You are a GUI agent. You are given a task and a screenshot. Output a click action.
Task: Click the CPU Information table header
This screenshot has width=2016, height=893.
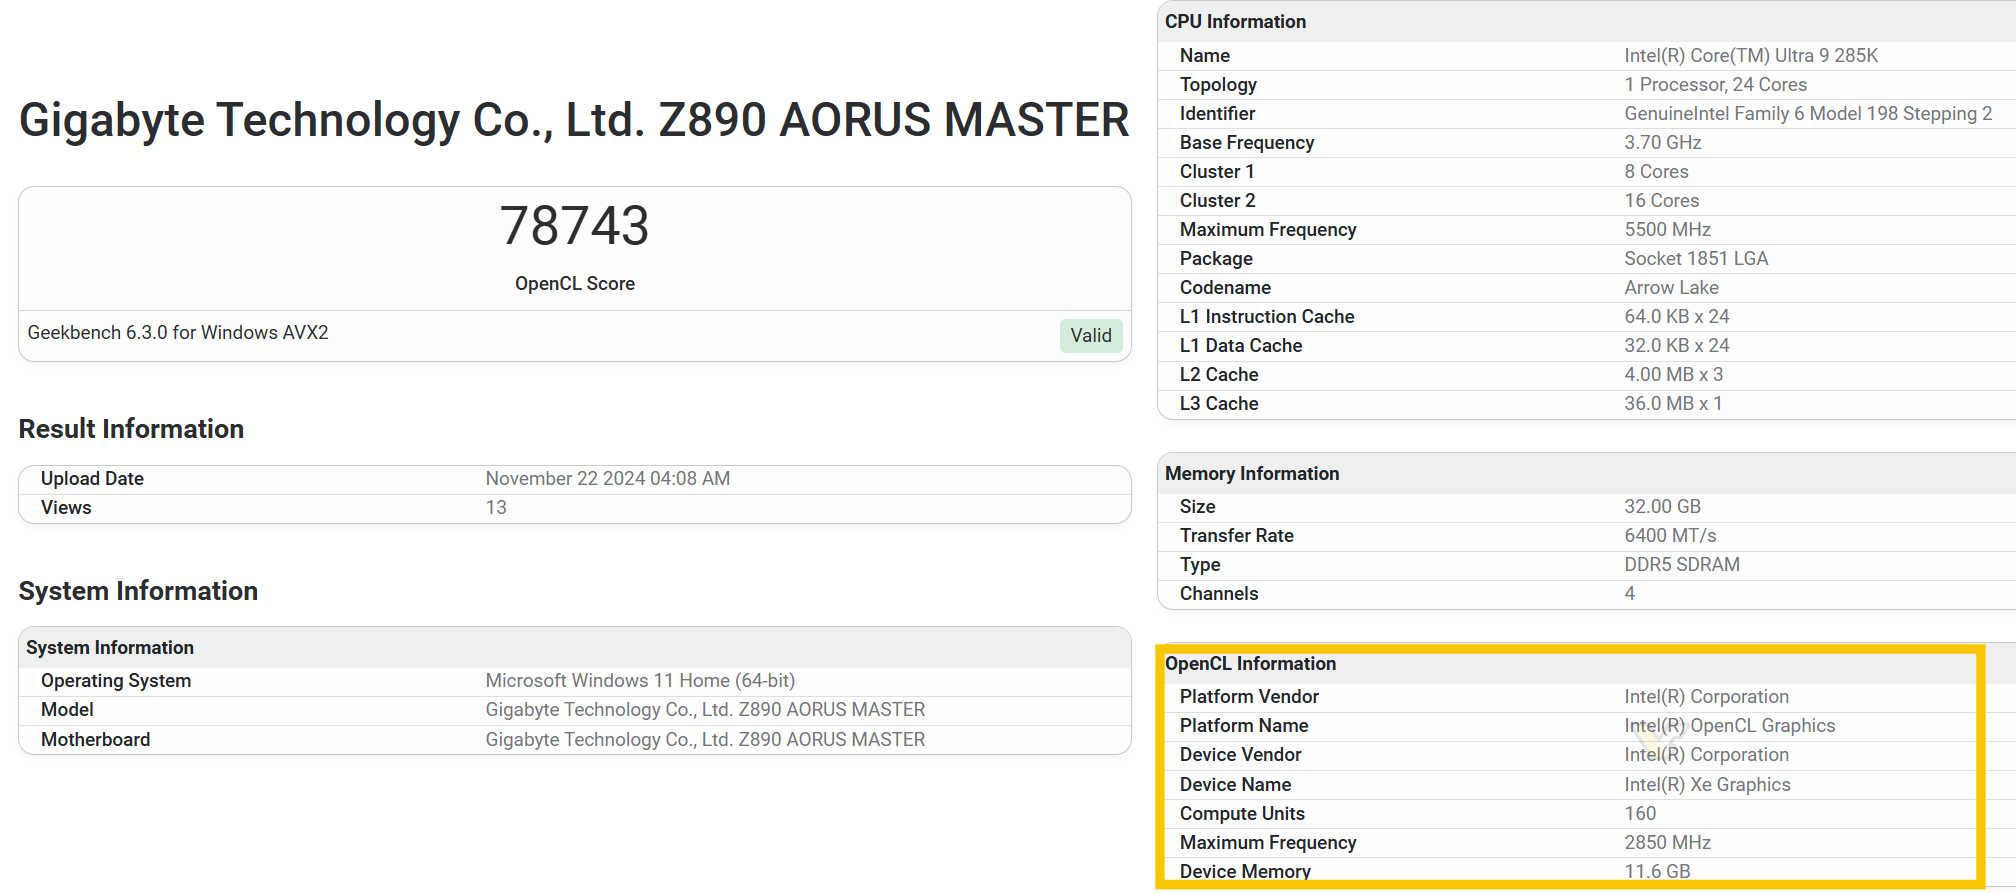[x=1235, y=22]
